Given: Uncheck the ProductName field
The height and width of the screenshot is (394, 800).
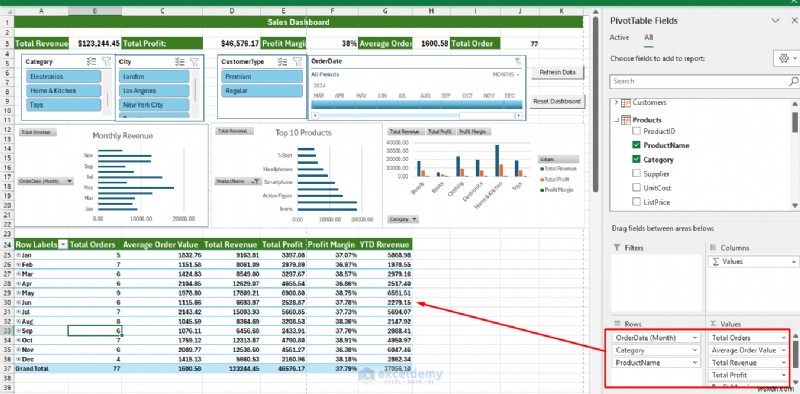Looking at the screenshot, I should 636,145.
